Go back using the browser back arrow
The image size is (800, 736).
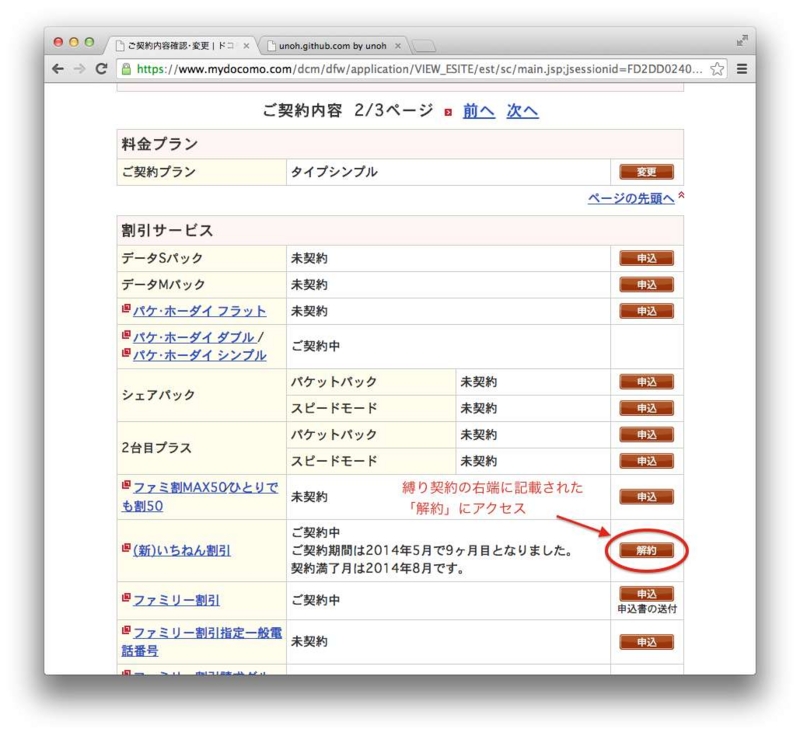pyautogui.click(x=58, y=69)
